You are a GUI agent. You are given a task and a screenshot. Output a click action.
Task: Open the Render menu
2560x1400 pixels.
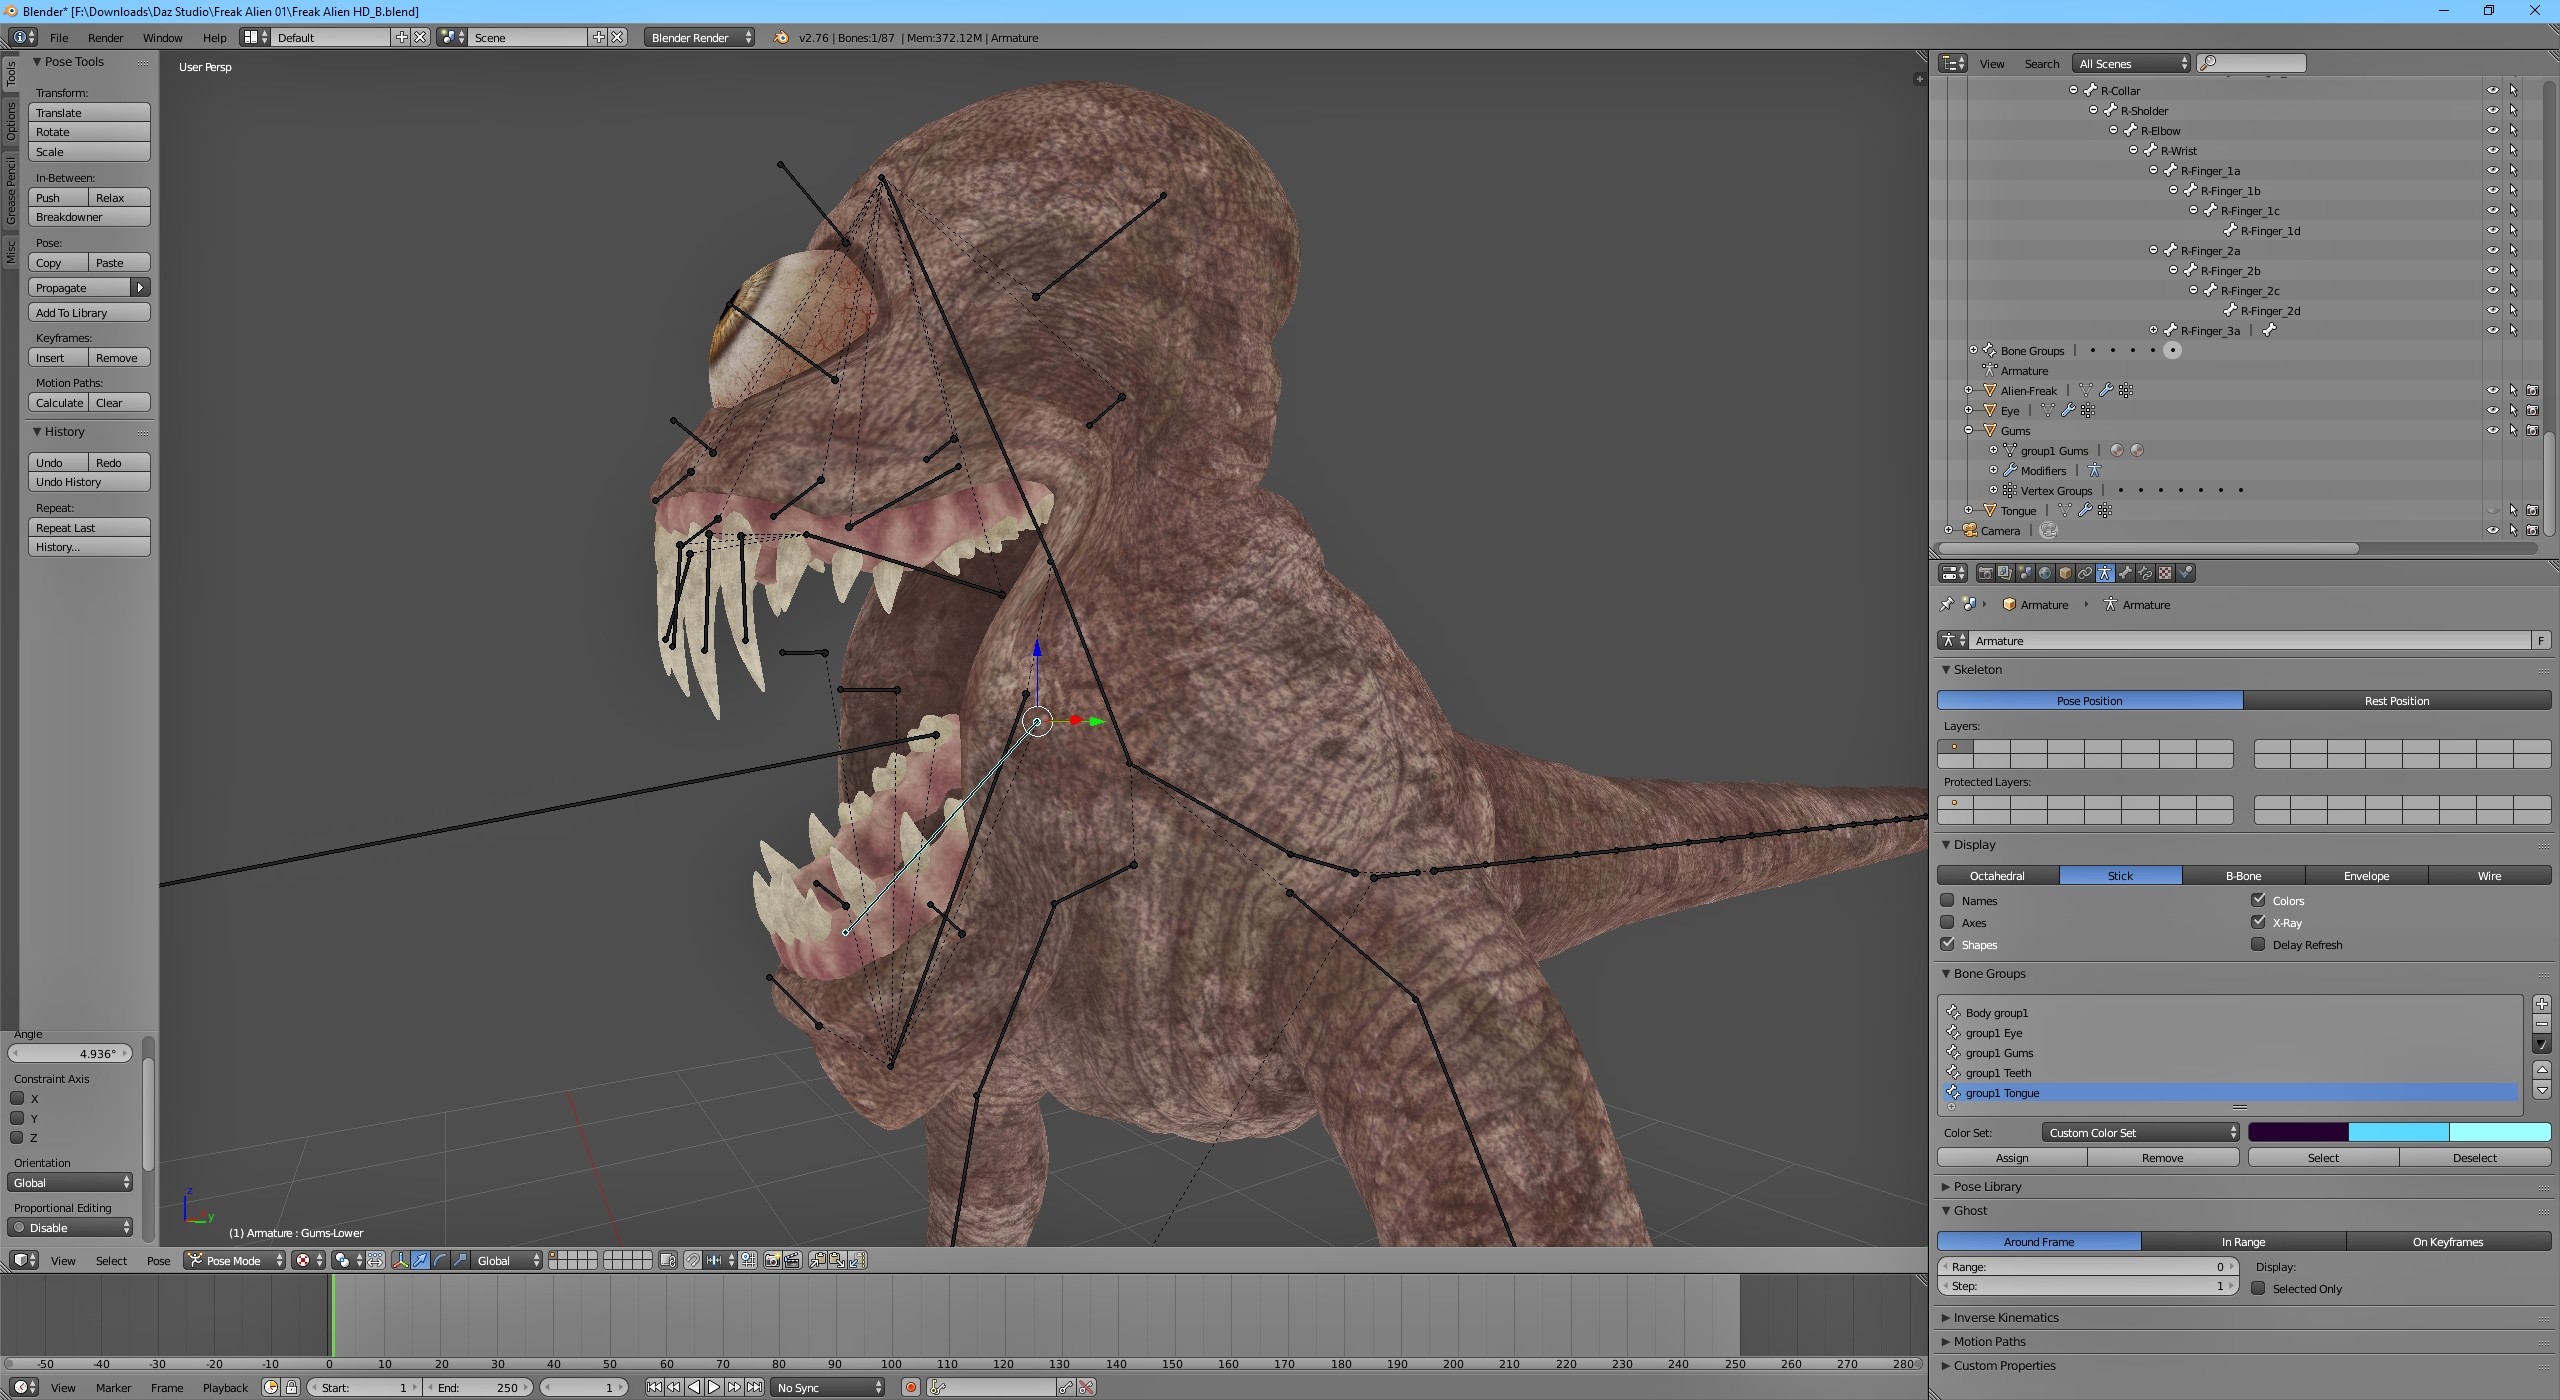[105, 37]
